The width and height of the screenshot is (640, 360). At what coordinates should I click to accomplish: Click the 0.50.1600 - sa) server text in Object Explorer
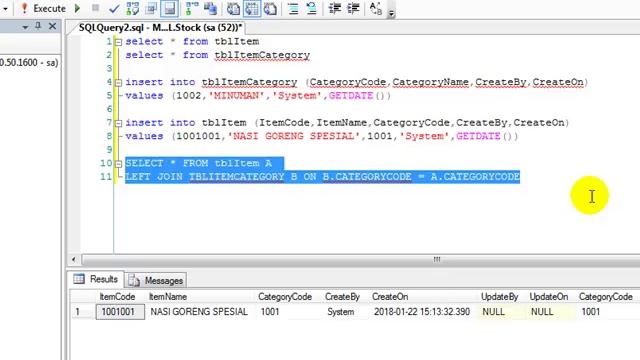29,62
